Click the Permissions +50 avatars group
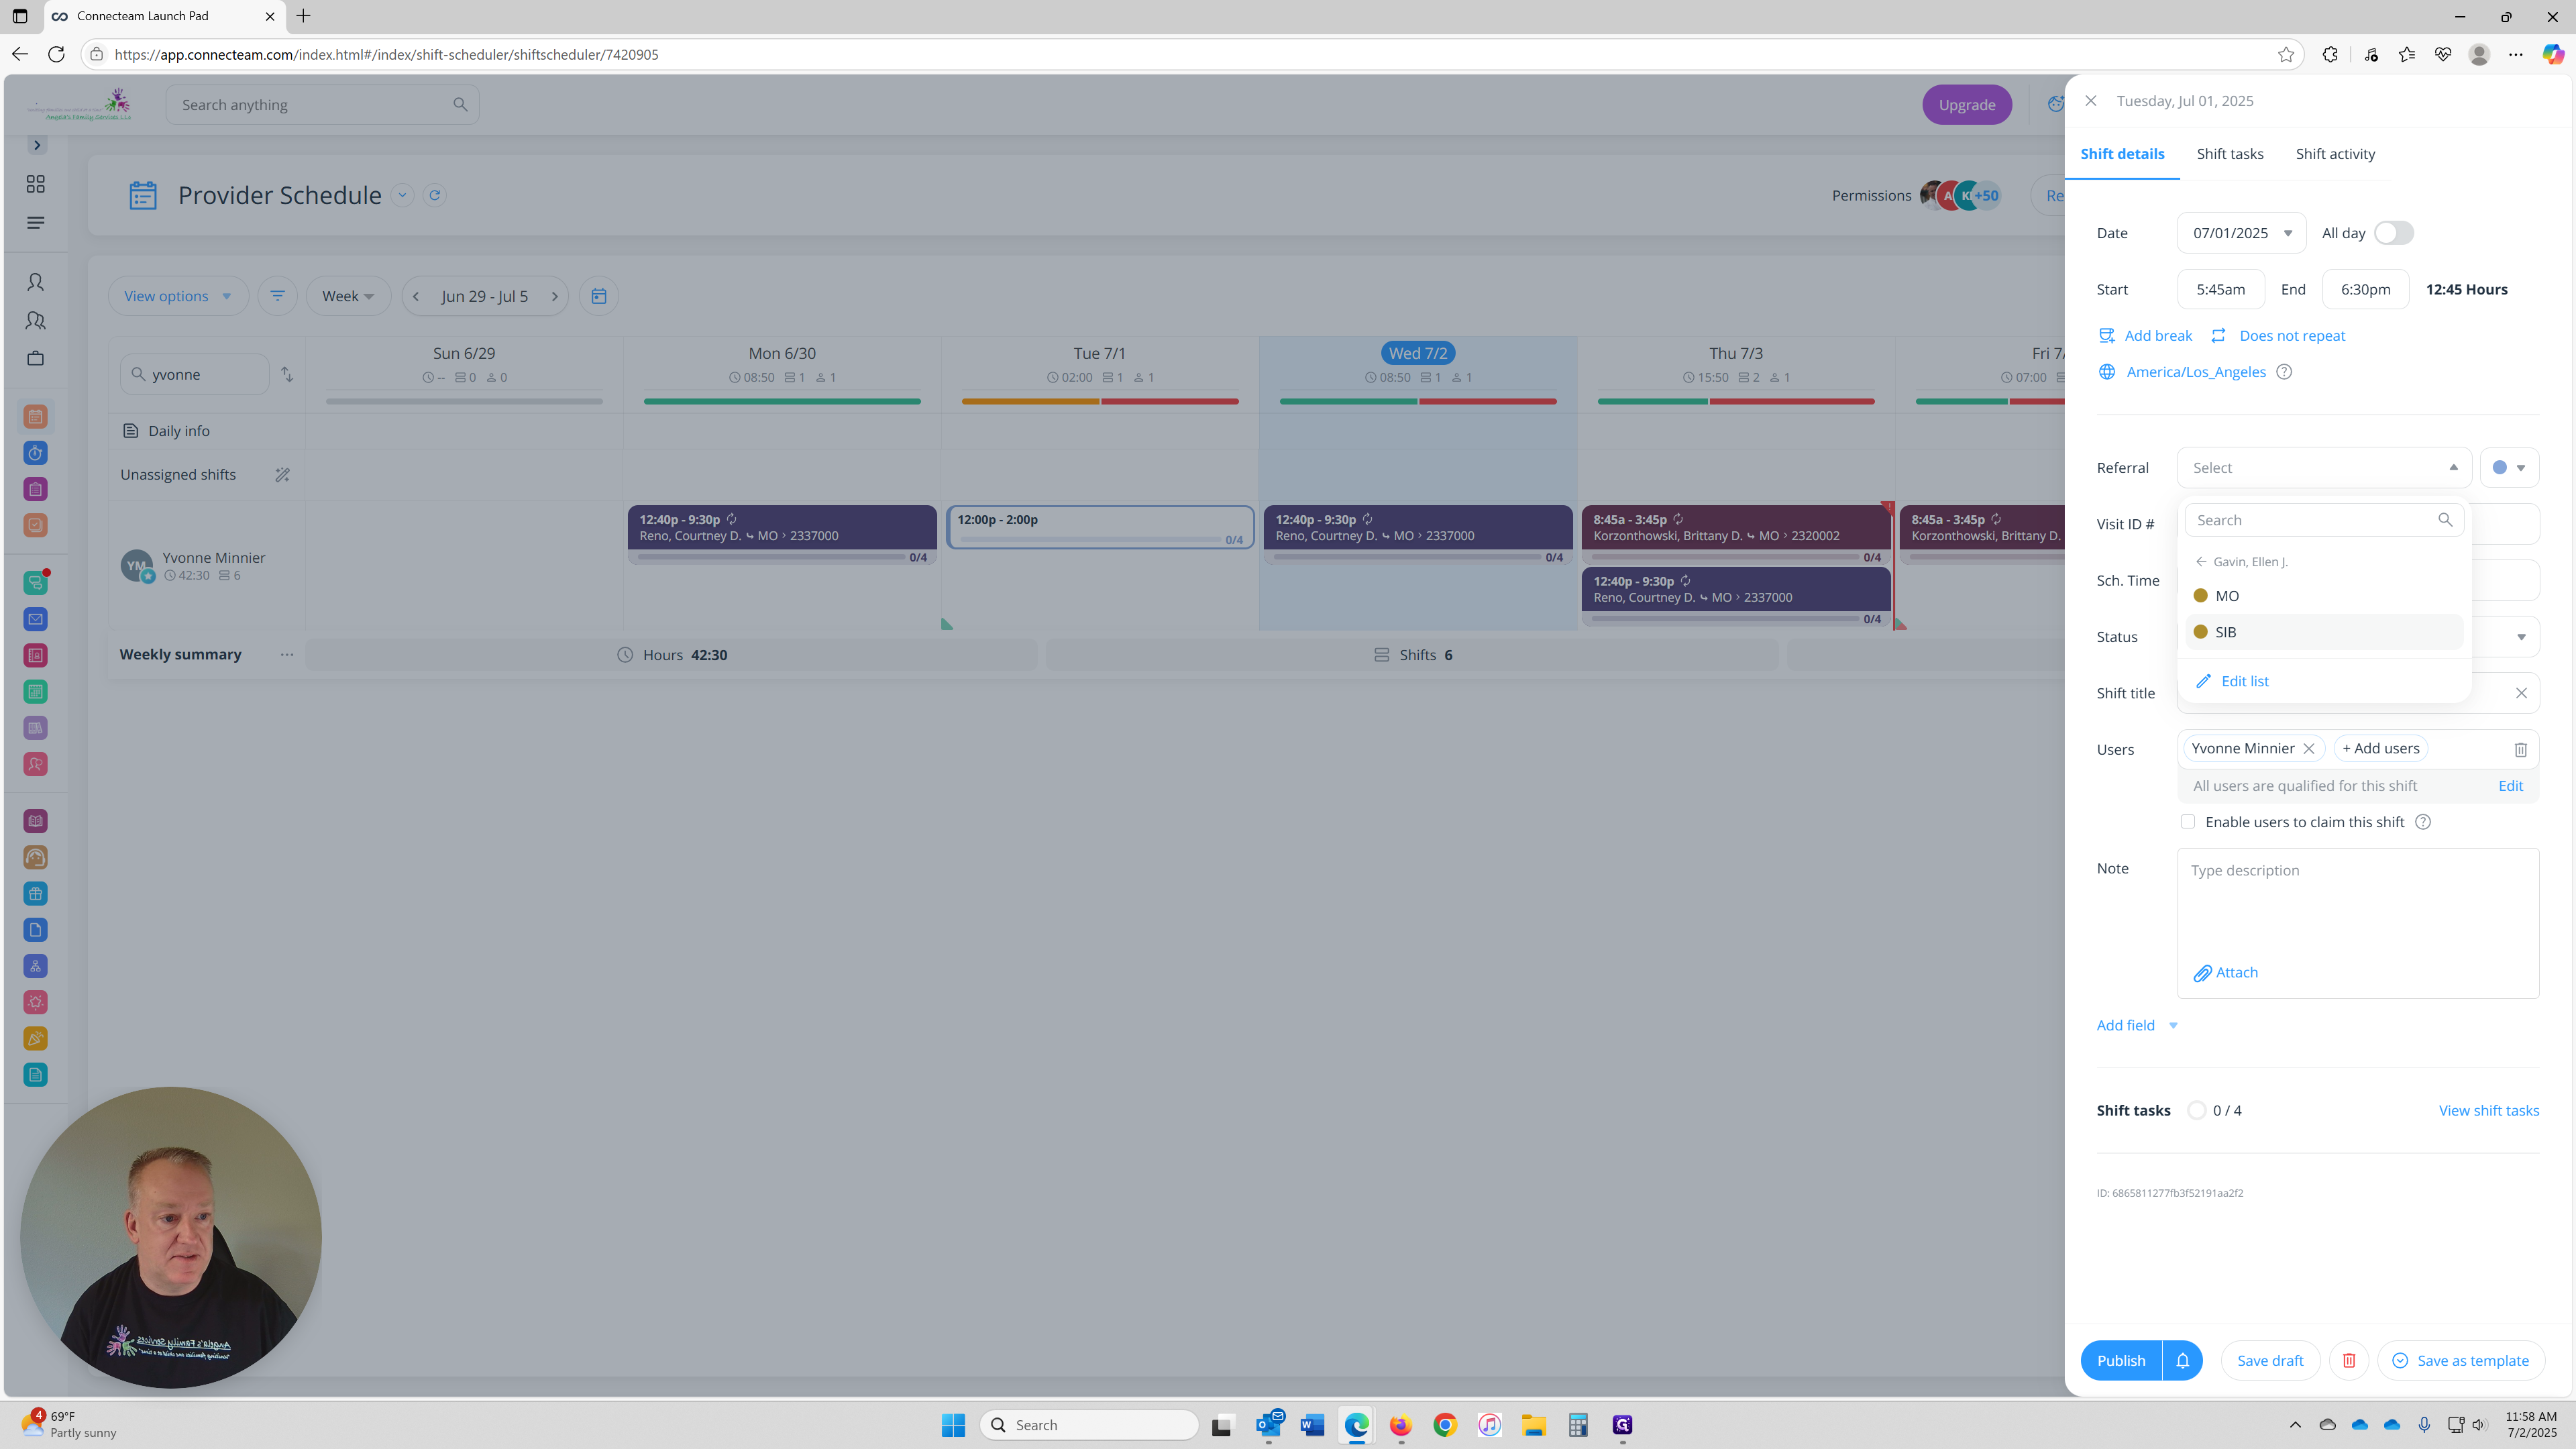 1961,195
